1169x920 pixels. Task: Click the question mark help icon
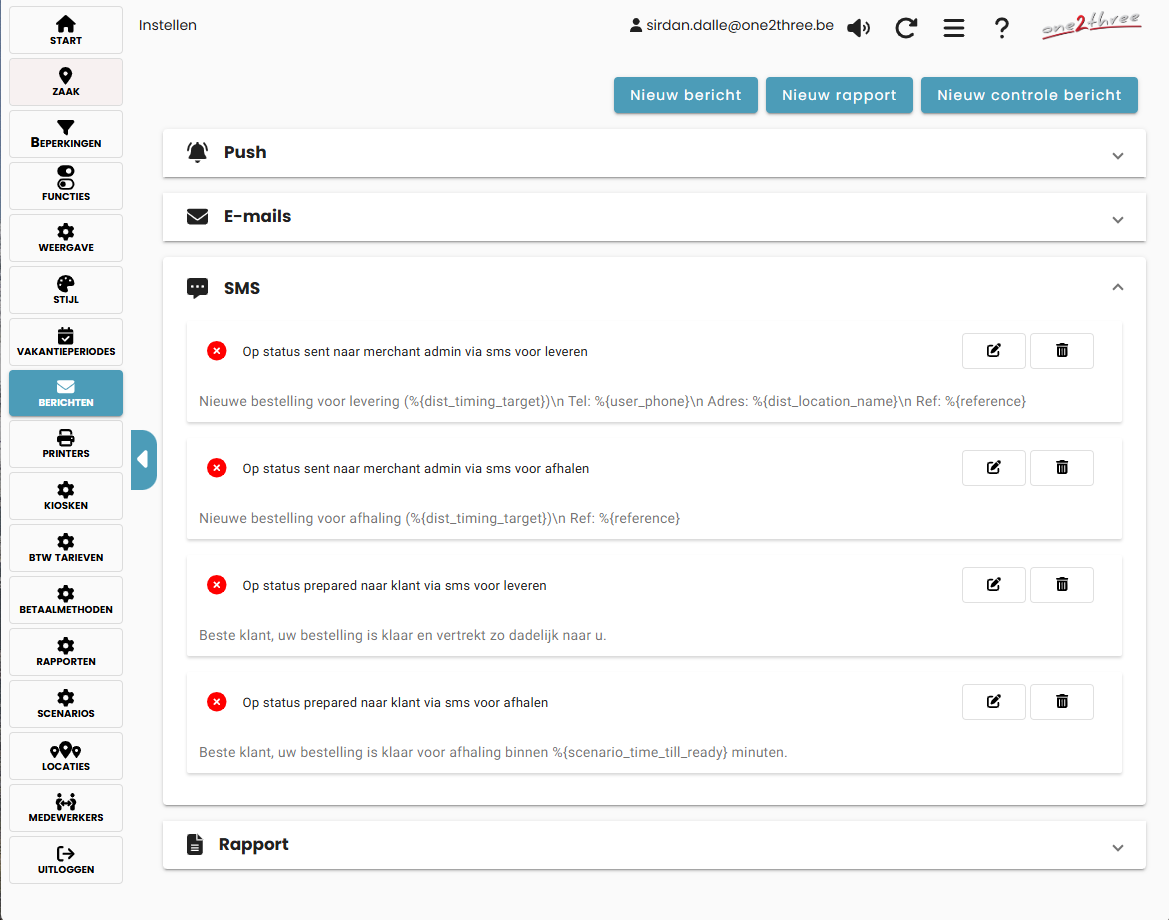(1001, 28)
